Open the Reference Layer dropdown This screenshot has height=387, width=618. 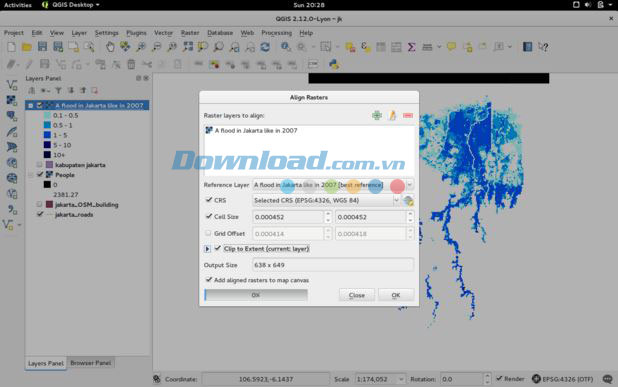[x=333, y=185]
